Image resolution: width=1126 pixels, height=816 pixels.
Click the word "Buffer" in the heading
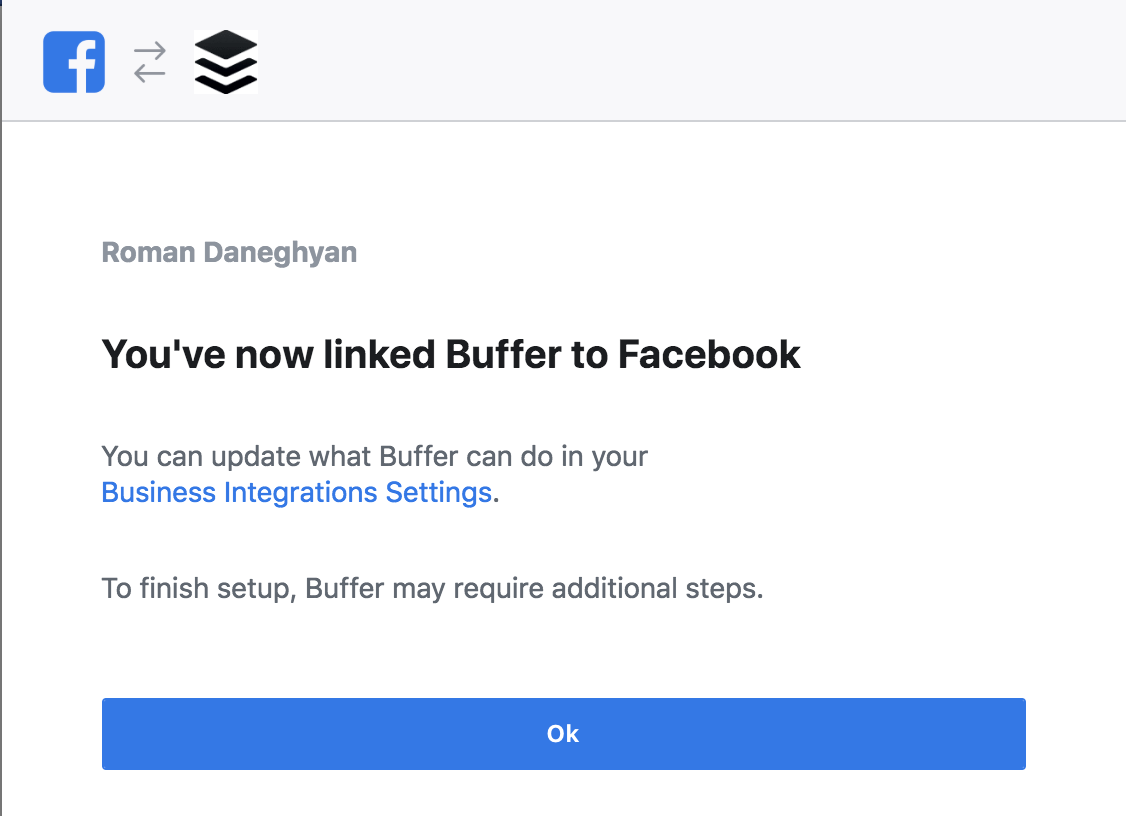[503, 354]
